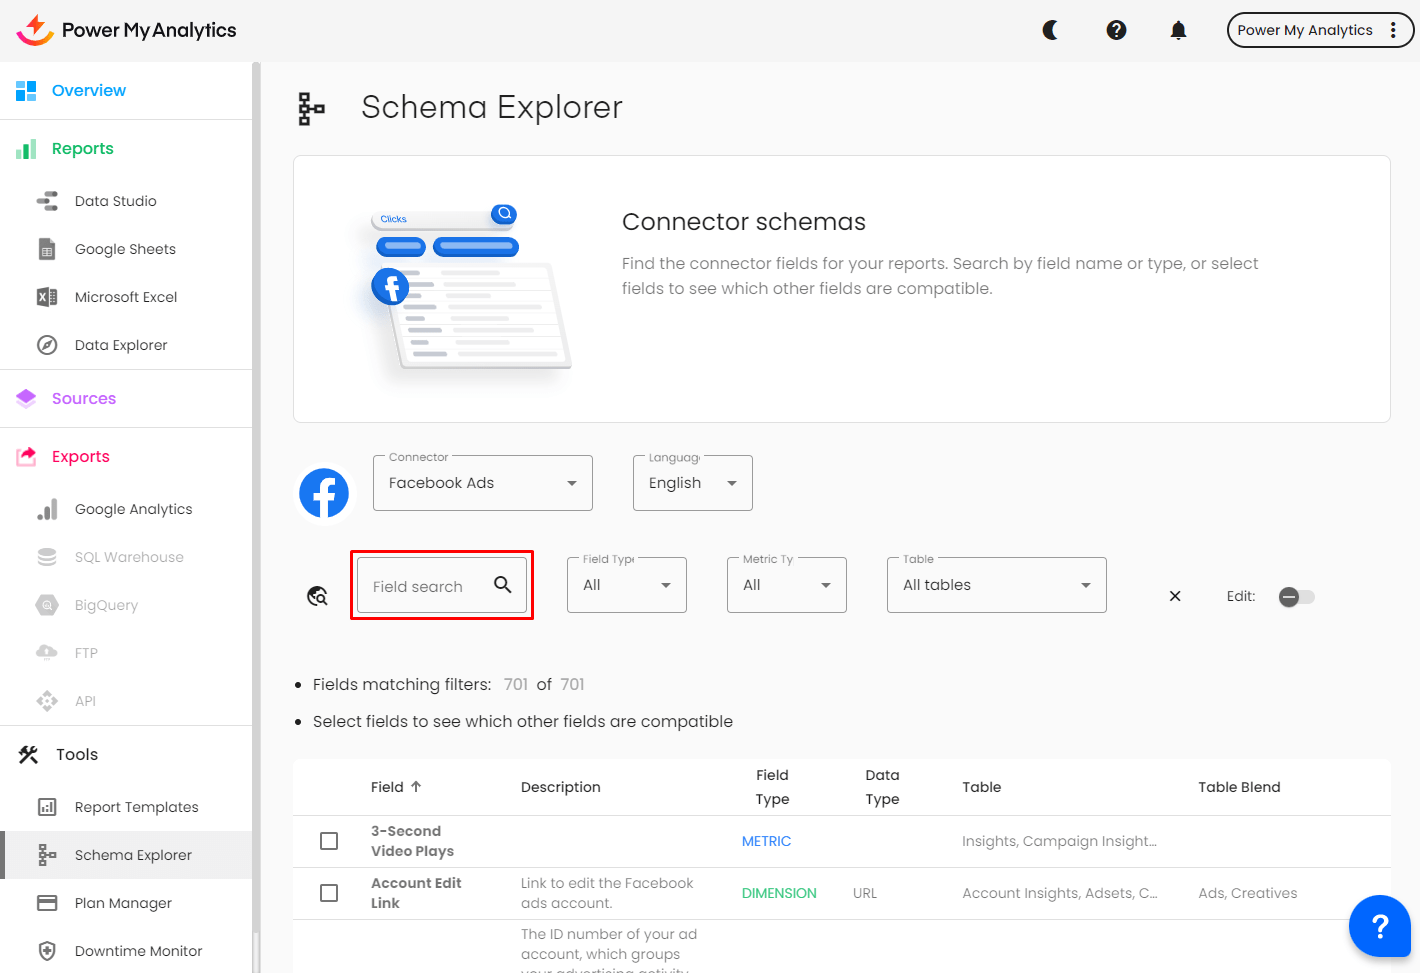Click the Reports bar chart icon

tap(26, 149)
